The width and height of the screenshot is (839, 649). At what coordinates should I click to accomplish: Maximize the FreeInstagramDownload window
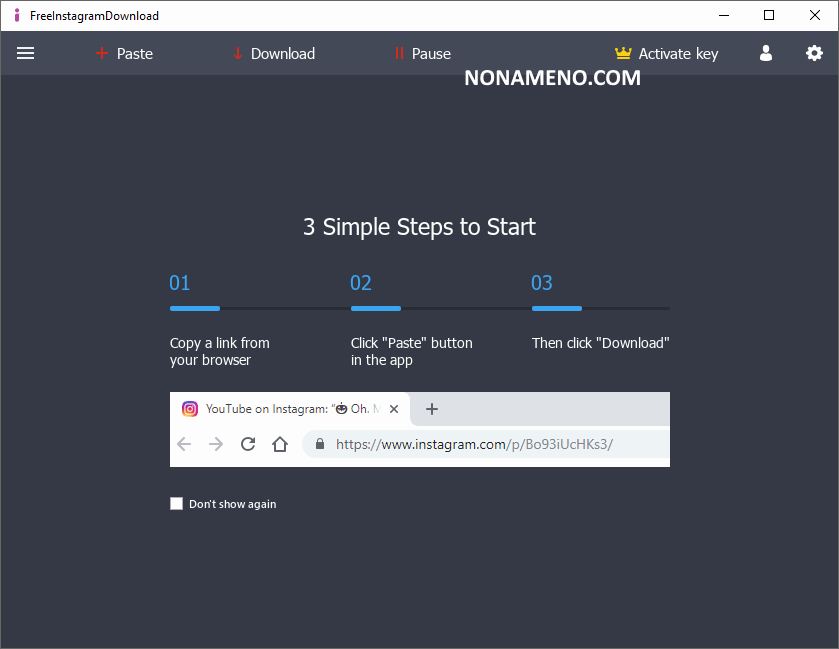pos(769,15)
